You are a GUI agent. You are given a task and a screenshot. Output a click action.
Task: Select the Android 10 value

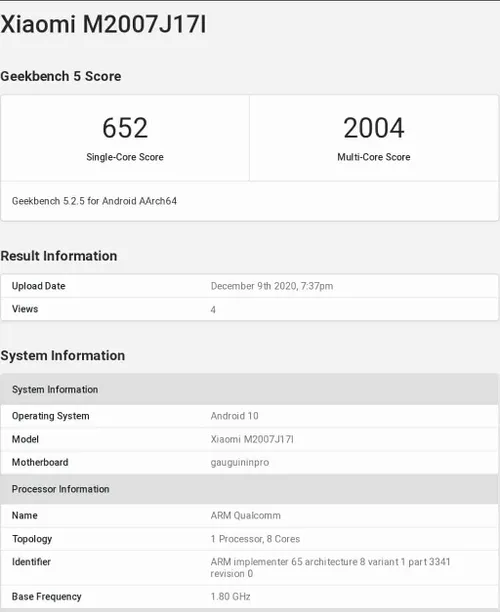tap(234, 416)
